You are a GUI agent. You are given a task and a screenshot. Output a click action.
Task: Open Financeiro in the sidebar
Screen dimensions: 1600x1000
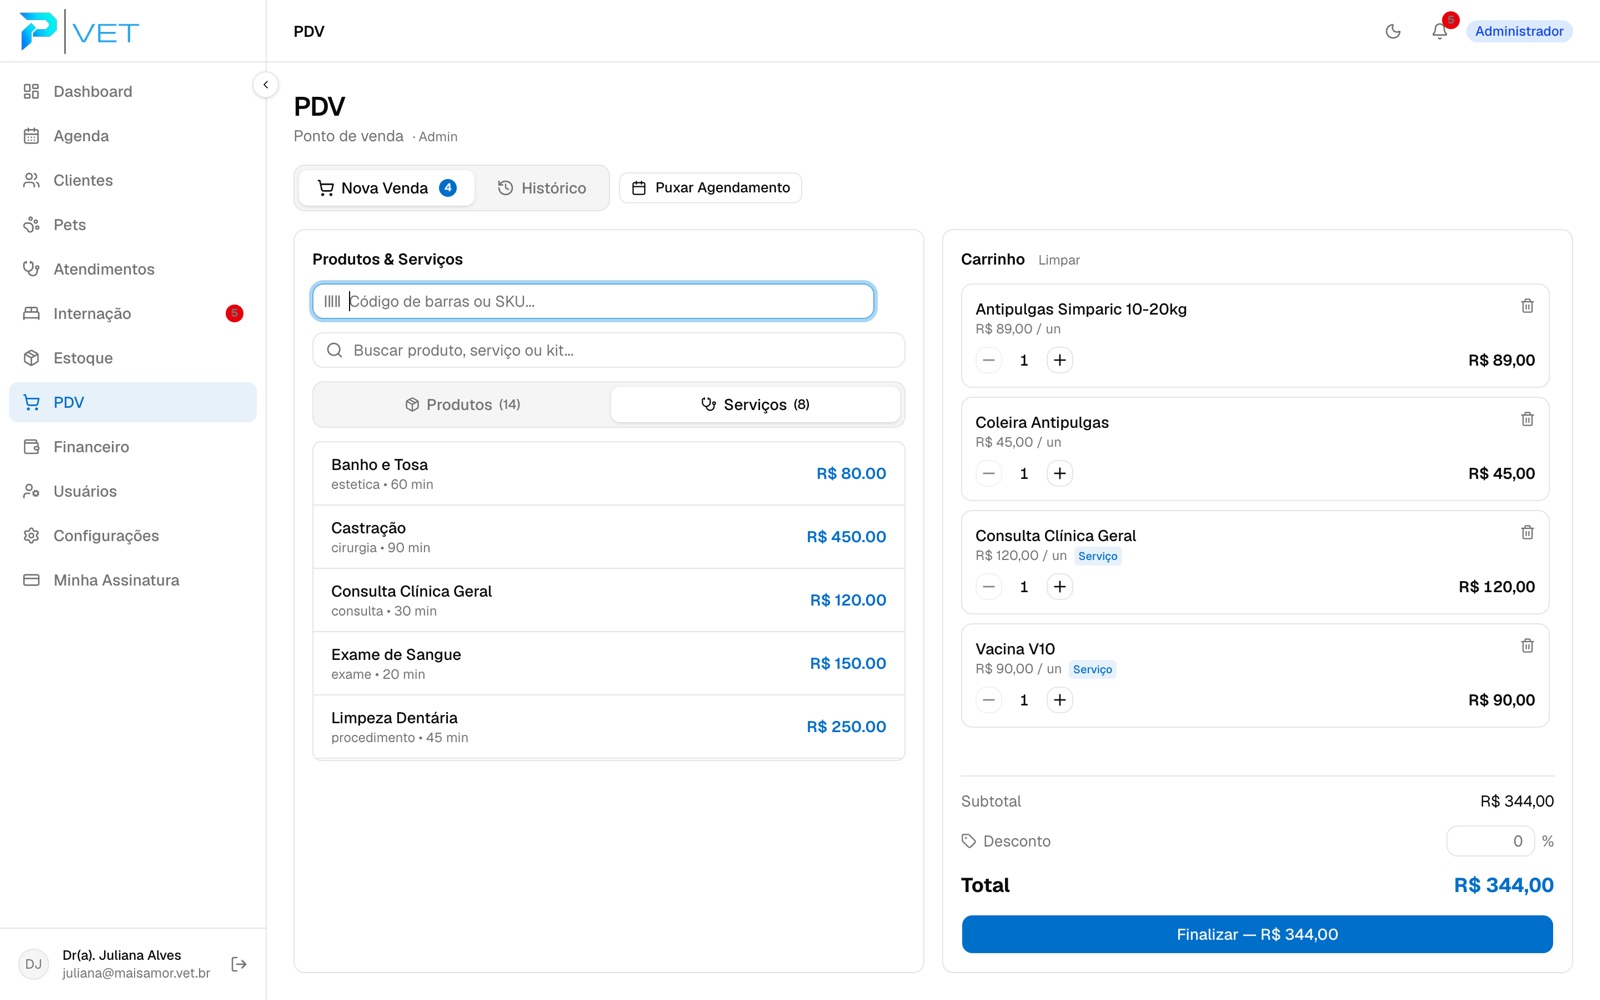coord(133,447)
